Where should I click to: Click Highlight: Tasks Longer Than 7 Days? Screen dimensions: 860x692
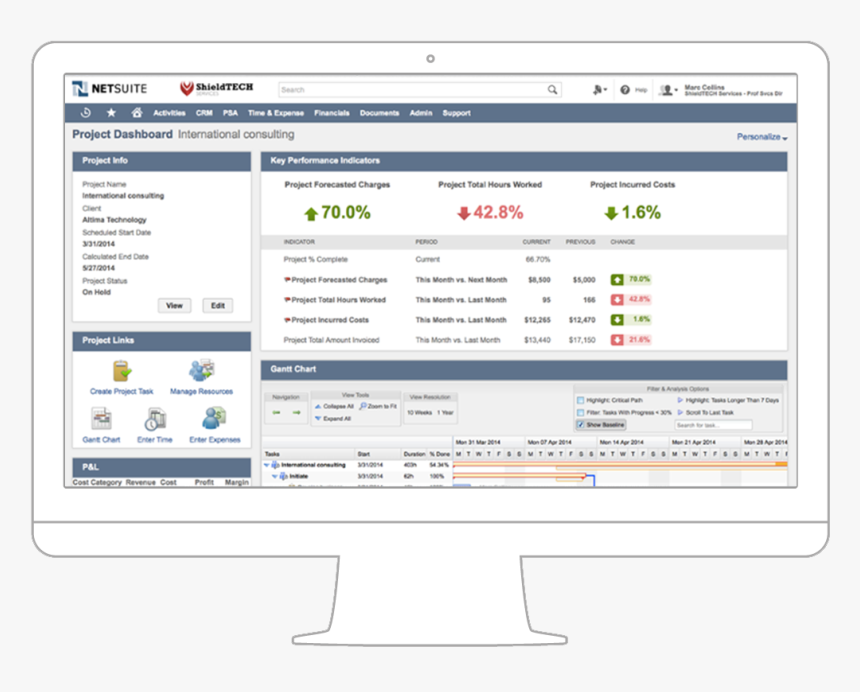coord(728,400)
